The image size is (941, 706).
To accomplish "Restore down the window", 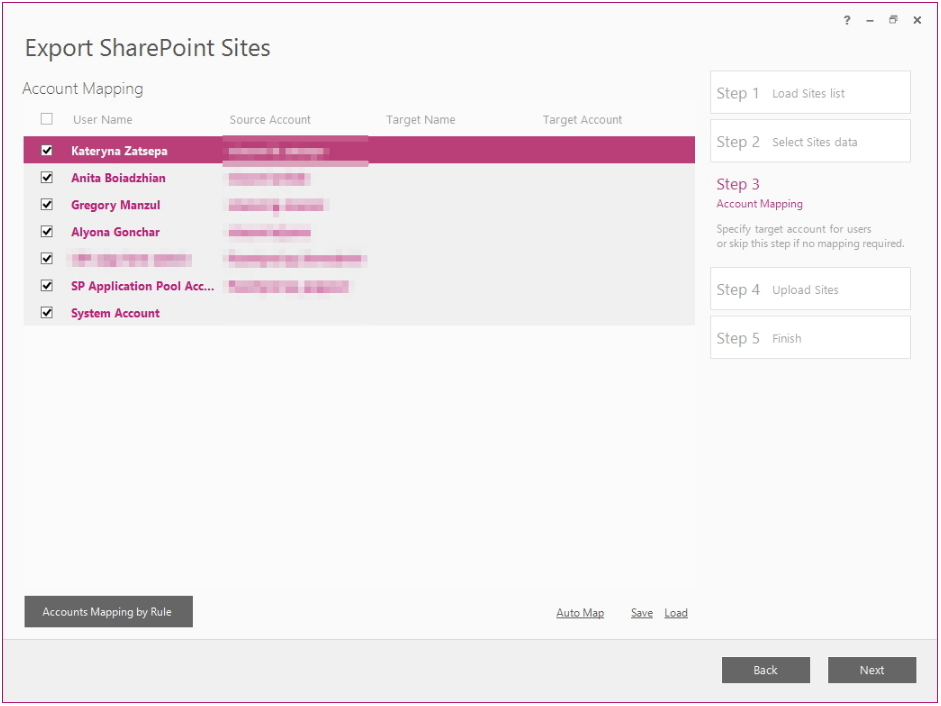I will pos(893,20).
